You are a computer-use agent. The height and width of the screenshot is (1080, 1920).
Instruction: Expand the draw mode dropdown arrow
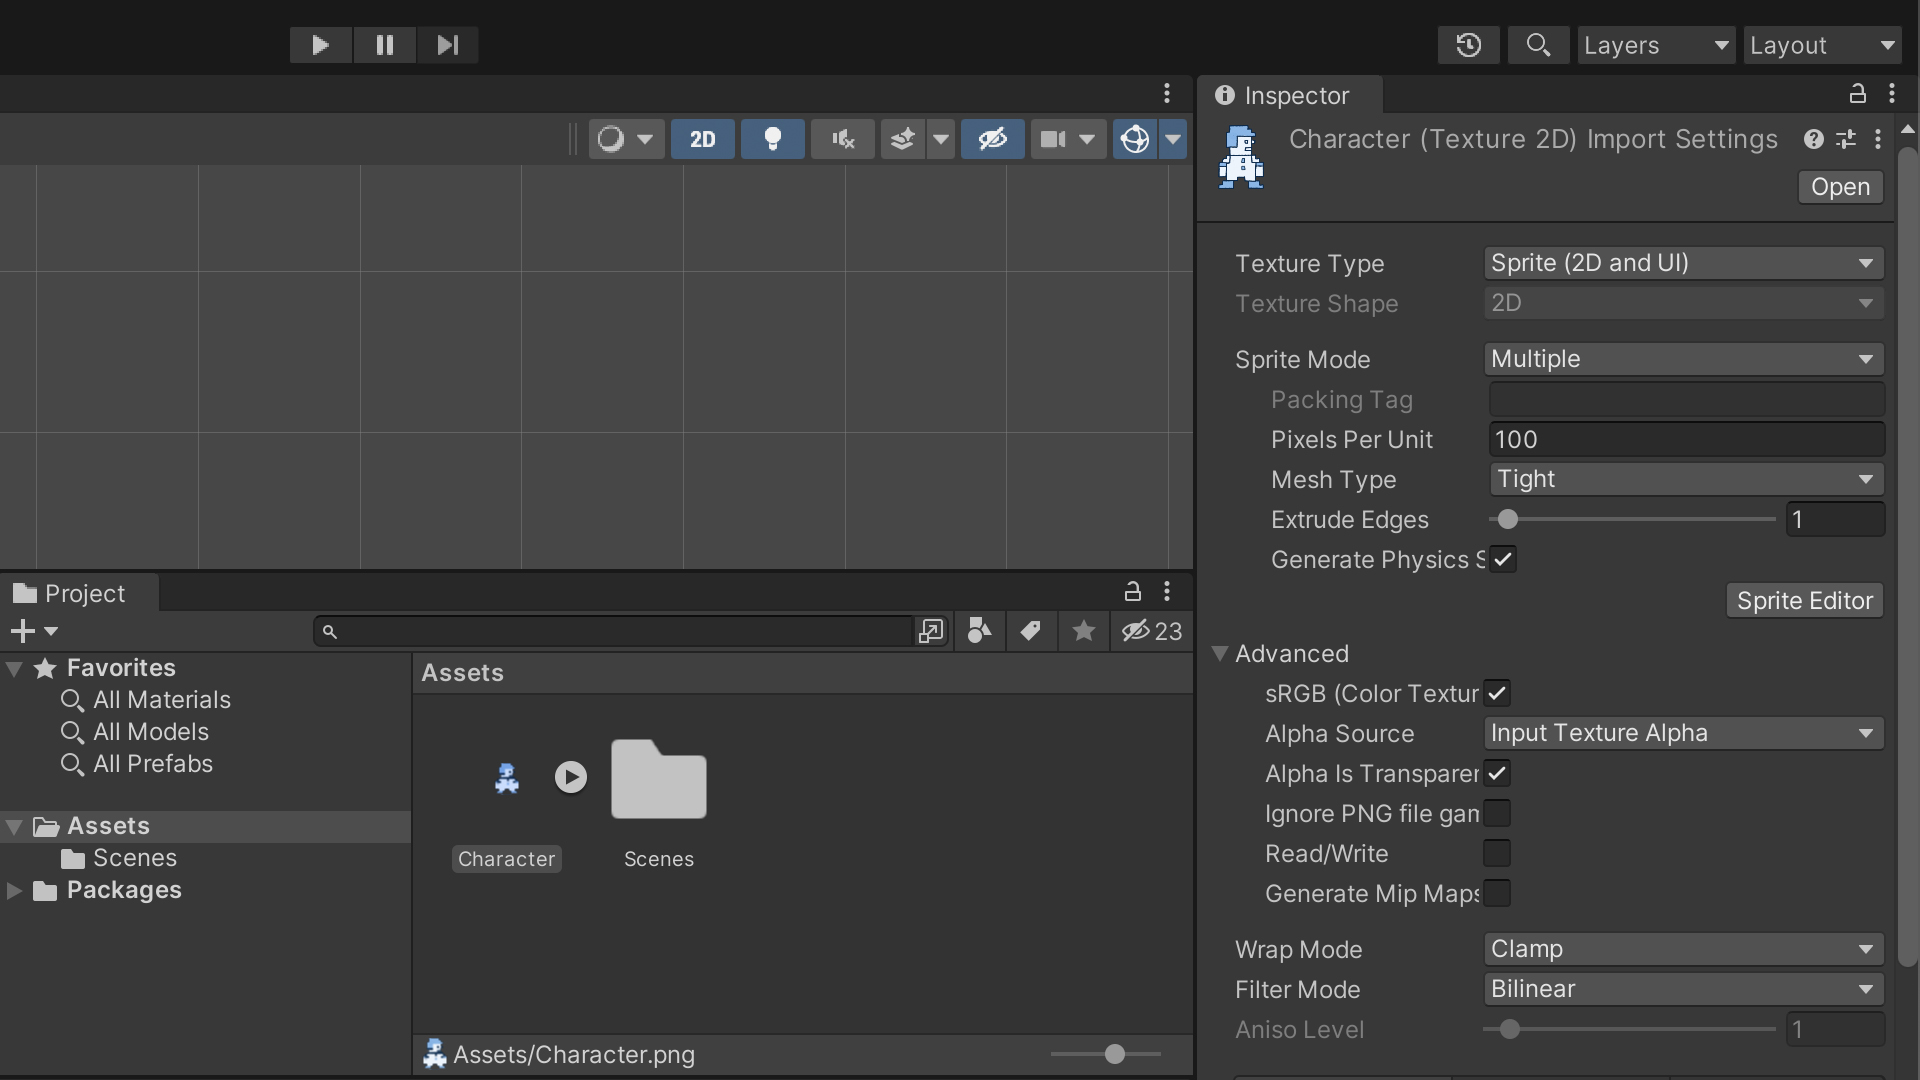coord(645,139)
